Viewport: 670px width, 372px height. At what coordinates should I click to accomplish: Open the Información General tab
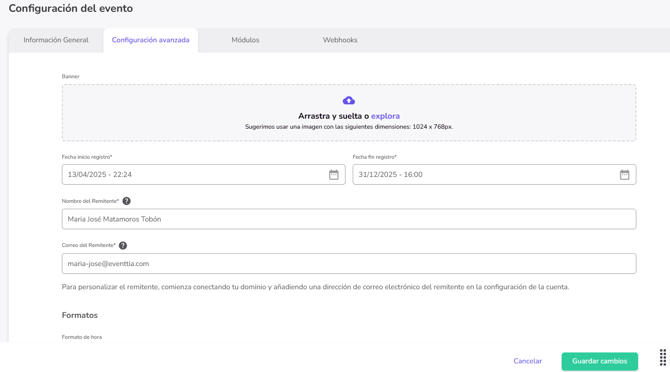56,40
